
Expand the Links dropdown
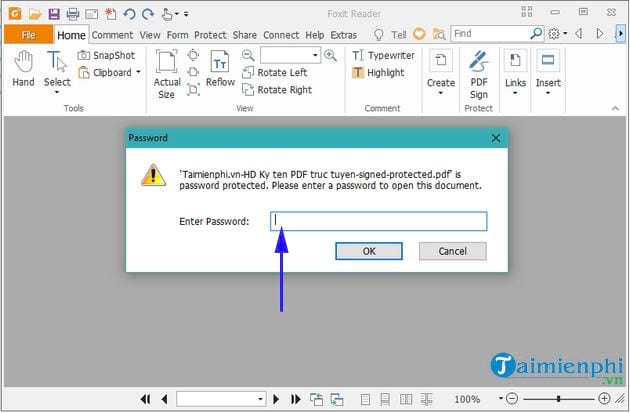click(x=515, y=72)
